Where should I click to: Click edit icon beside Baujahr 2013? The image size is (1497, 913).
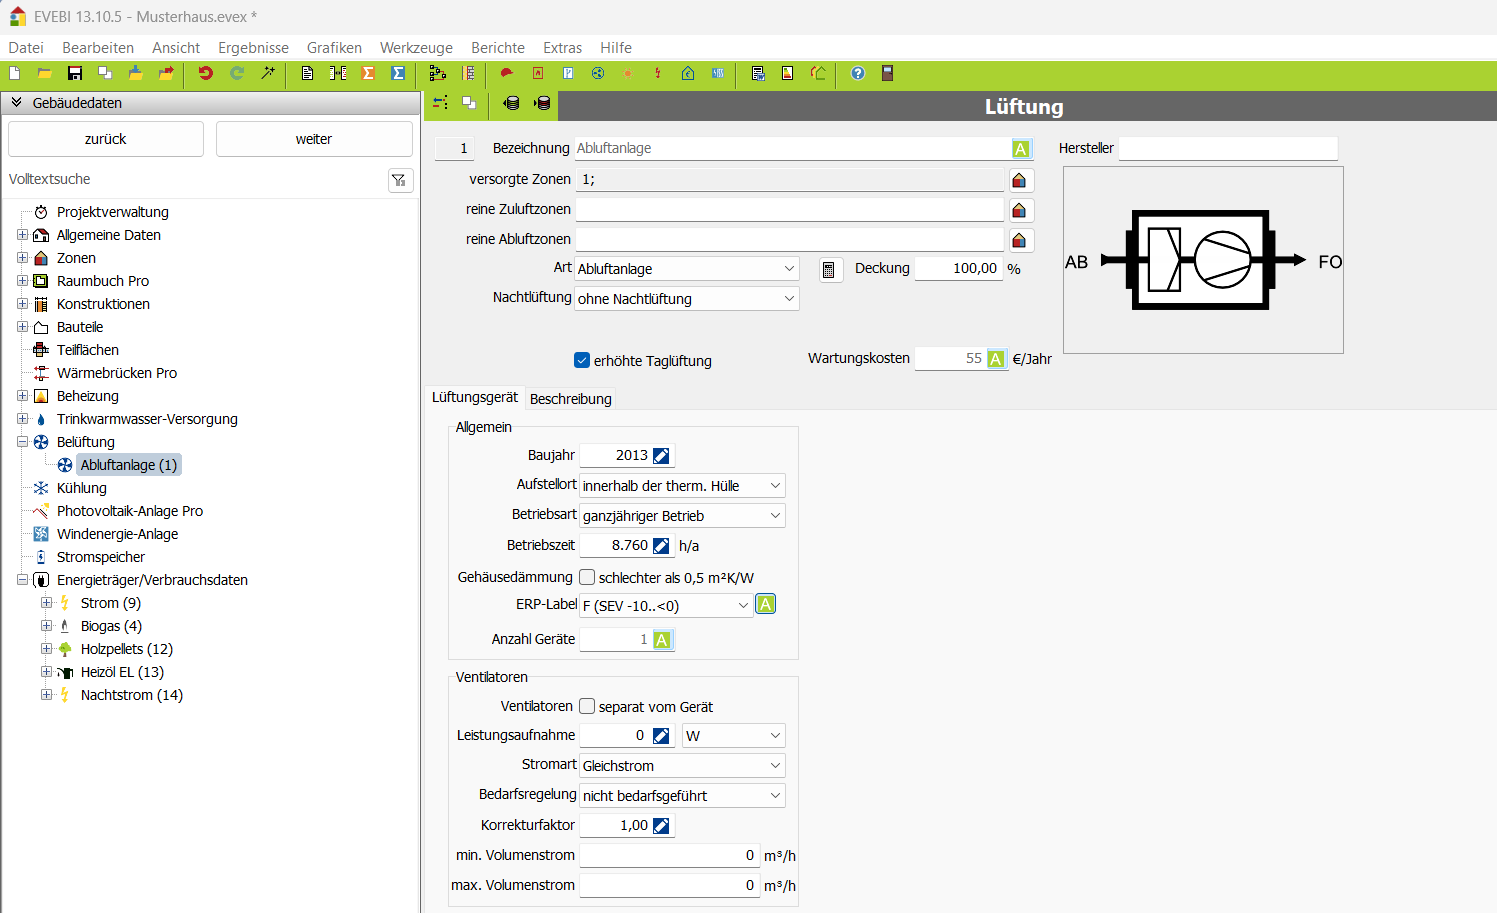click(x=661, y=456)
